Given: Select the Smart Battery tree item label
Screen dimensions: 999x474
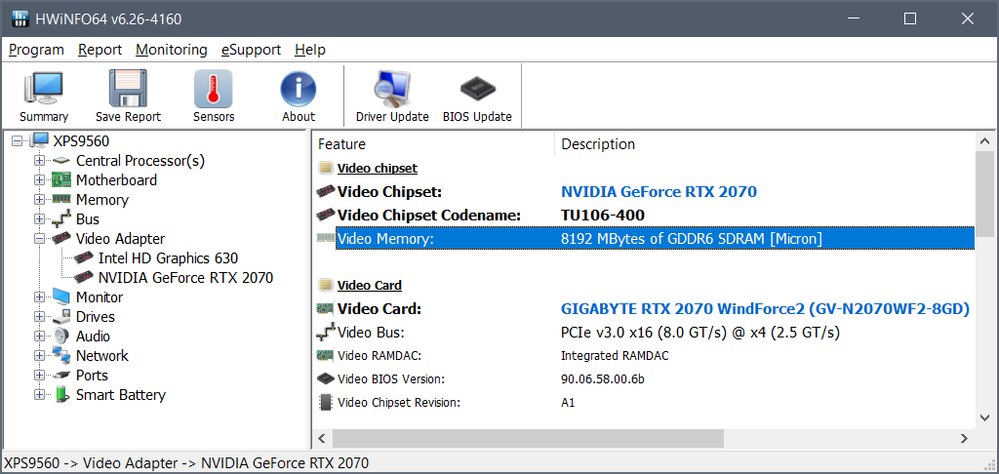Looking at the screenshot, I should pyautogui.click(x=121, y=395).
